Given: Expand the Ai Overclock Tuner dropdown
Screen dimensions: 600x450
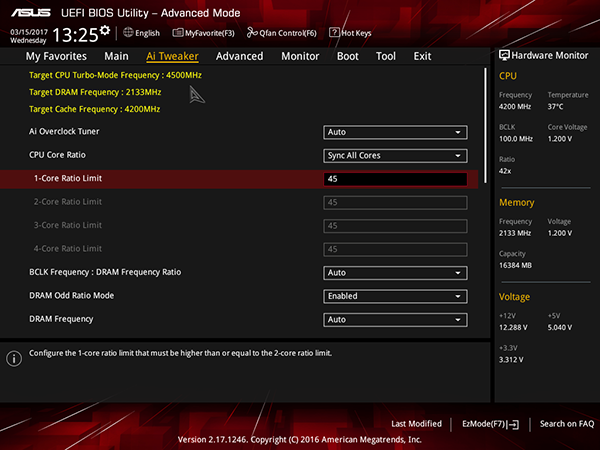Looking at the screenshot, I should [x=395, y=132].
